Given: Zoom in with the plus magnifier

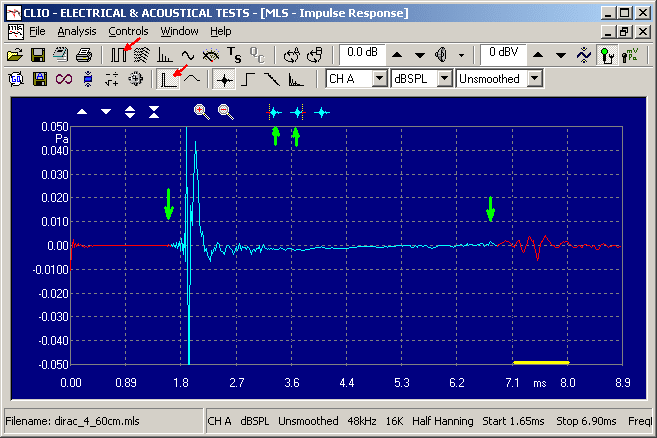Looking at the screenshot, I should point(201,112).
